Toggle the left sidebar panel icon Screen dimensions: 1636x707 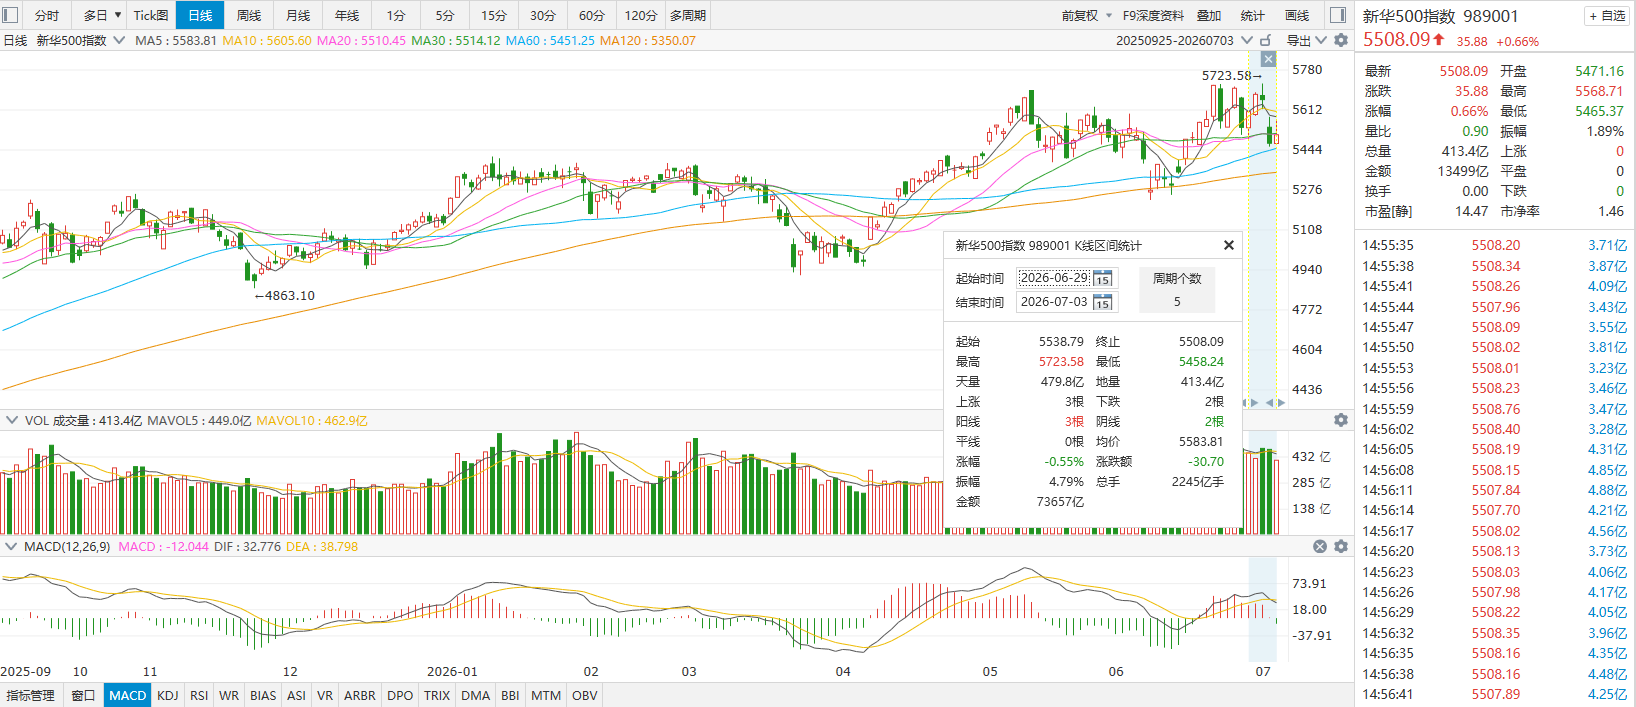point(11,15)
